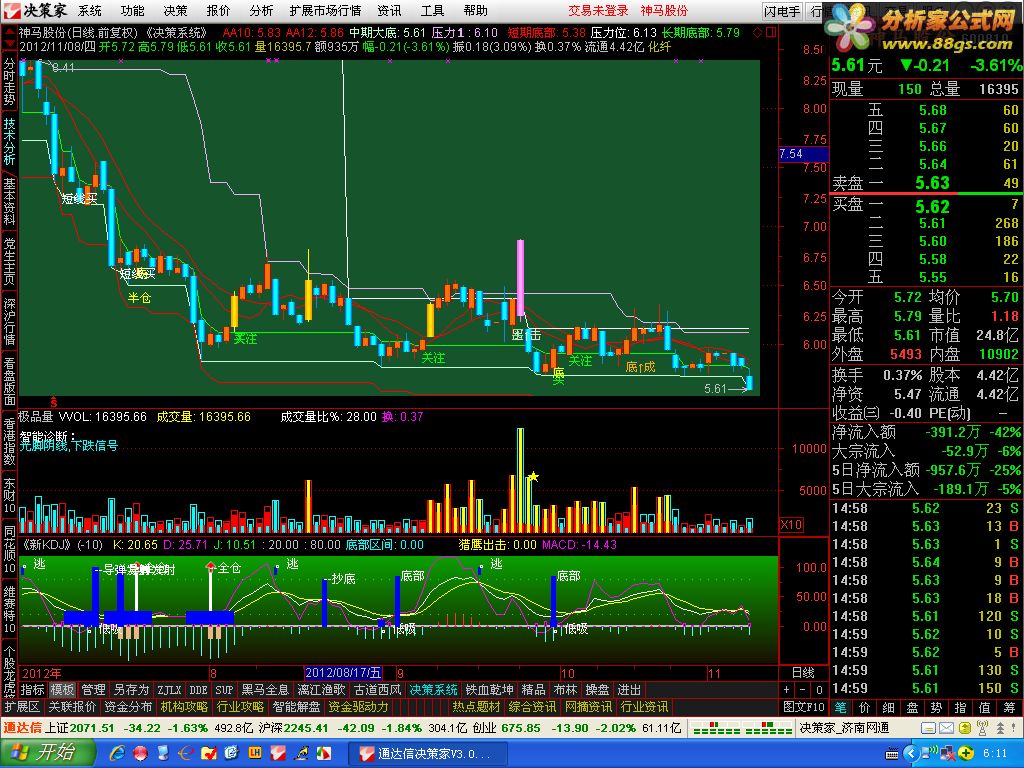This screenshot has height=768, width=1024.
Task: Open the 关联报价 tab
Action: [72, 707]
